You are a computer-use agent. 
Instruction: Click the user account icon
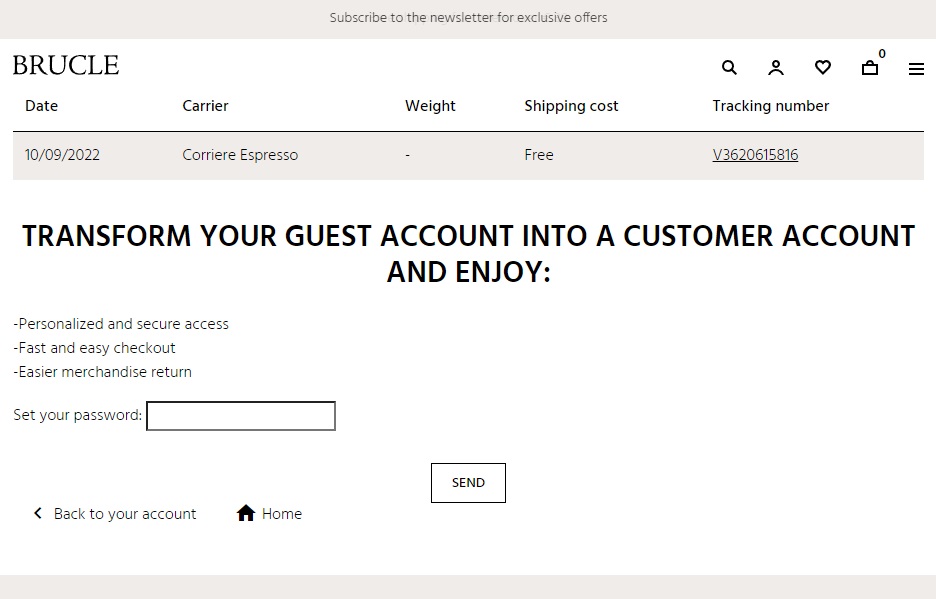pos(776,68)
